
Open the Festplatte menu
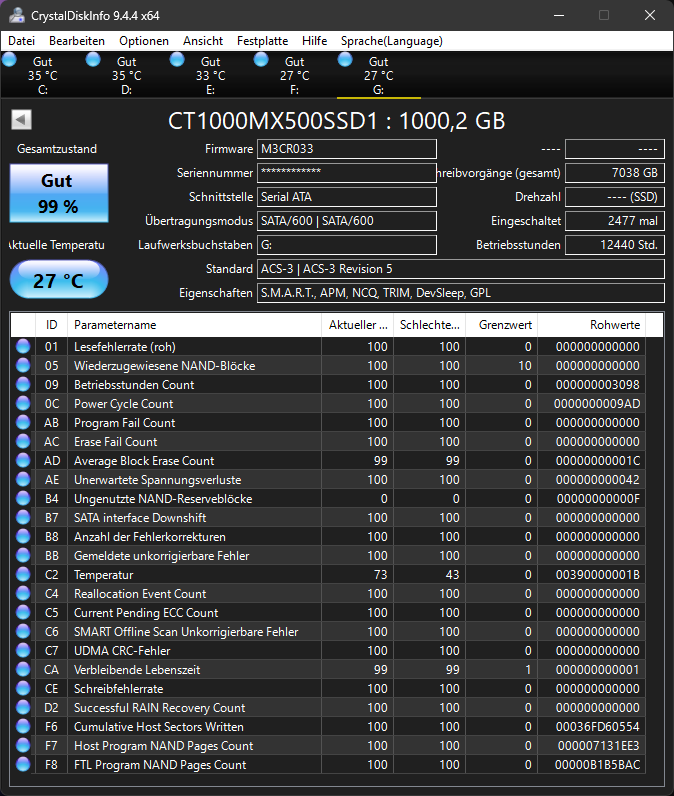click(x=262, y=41)
